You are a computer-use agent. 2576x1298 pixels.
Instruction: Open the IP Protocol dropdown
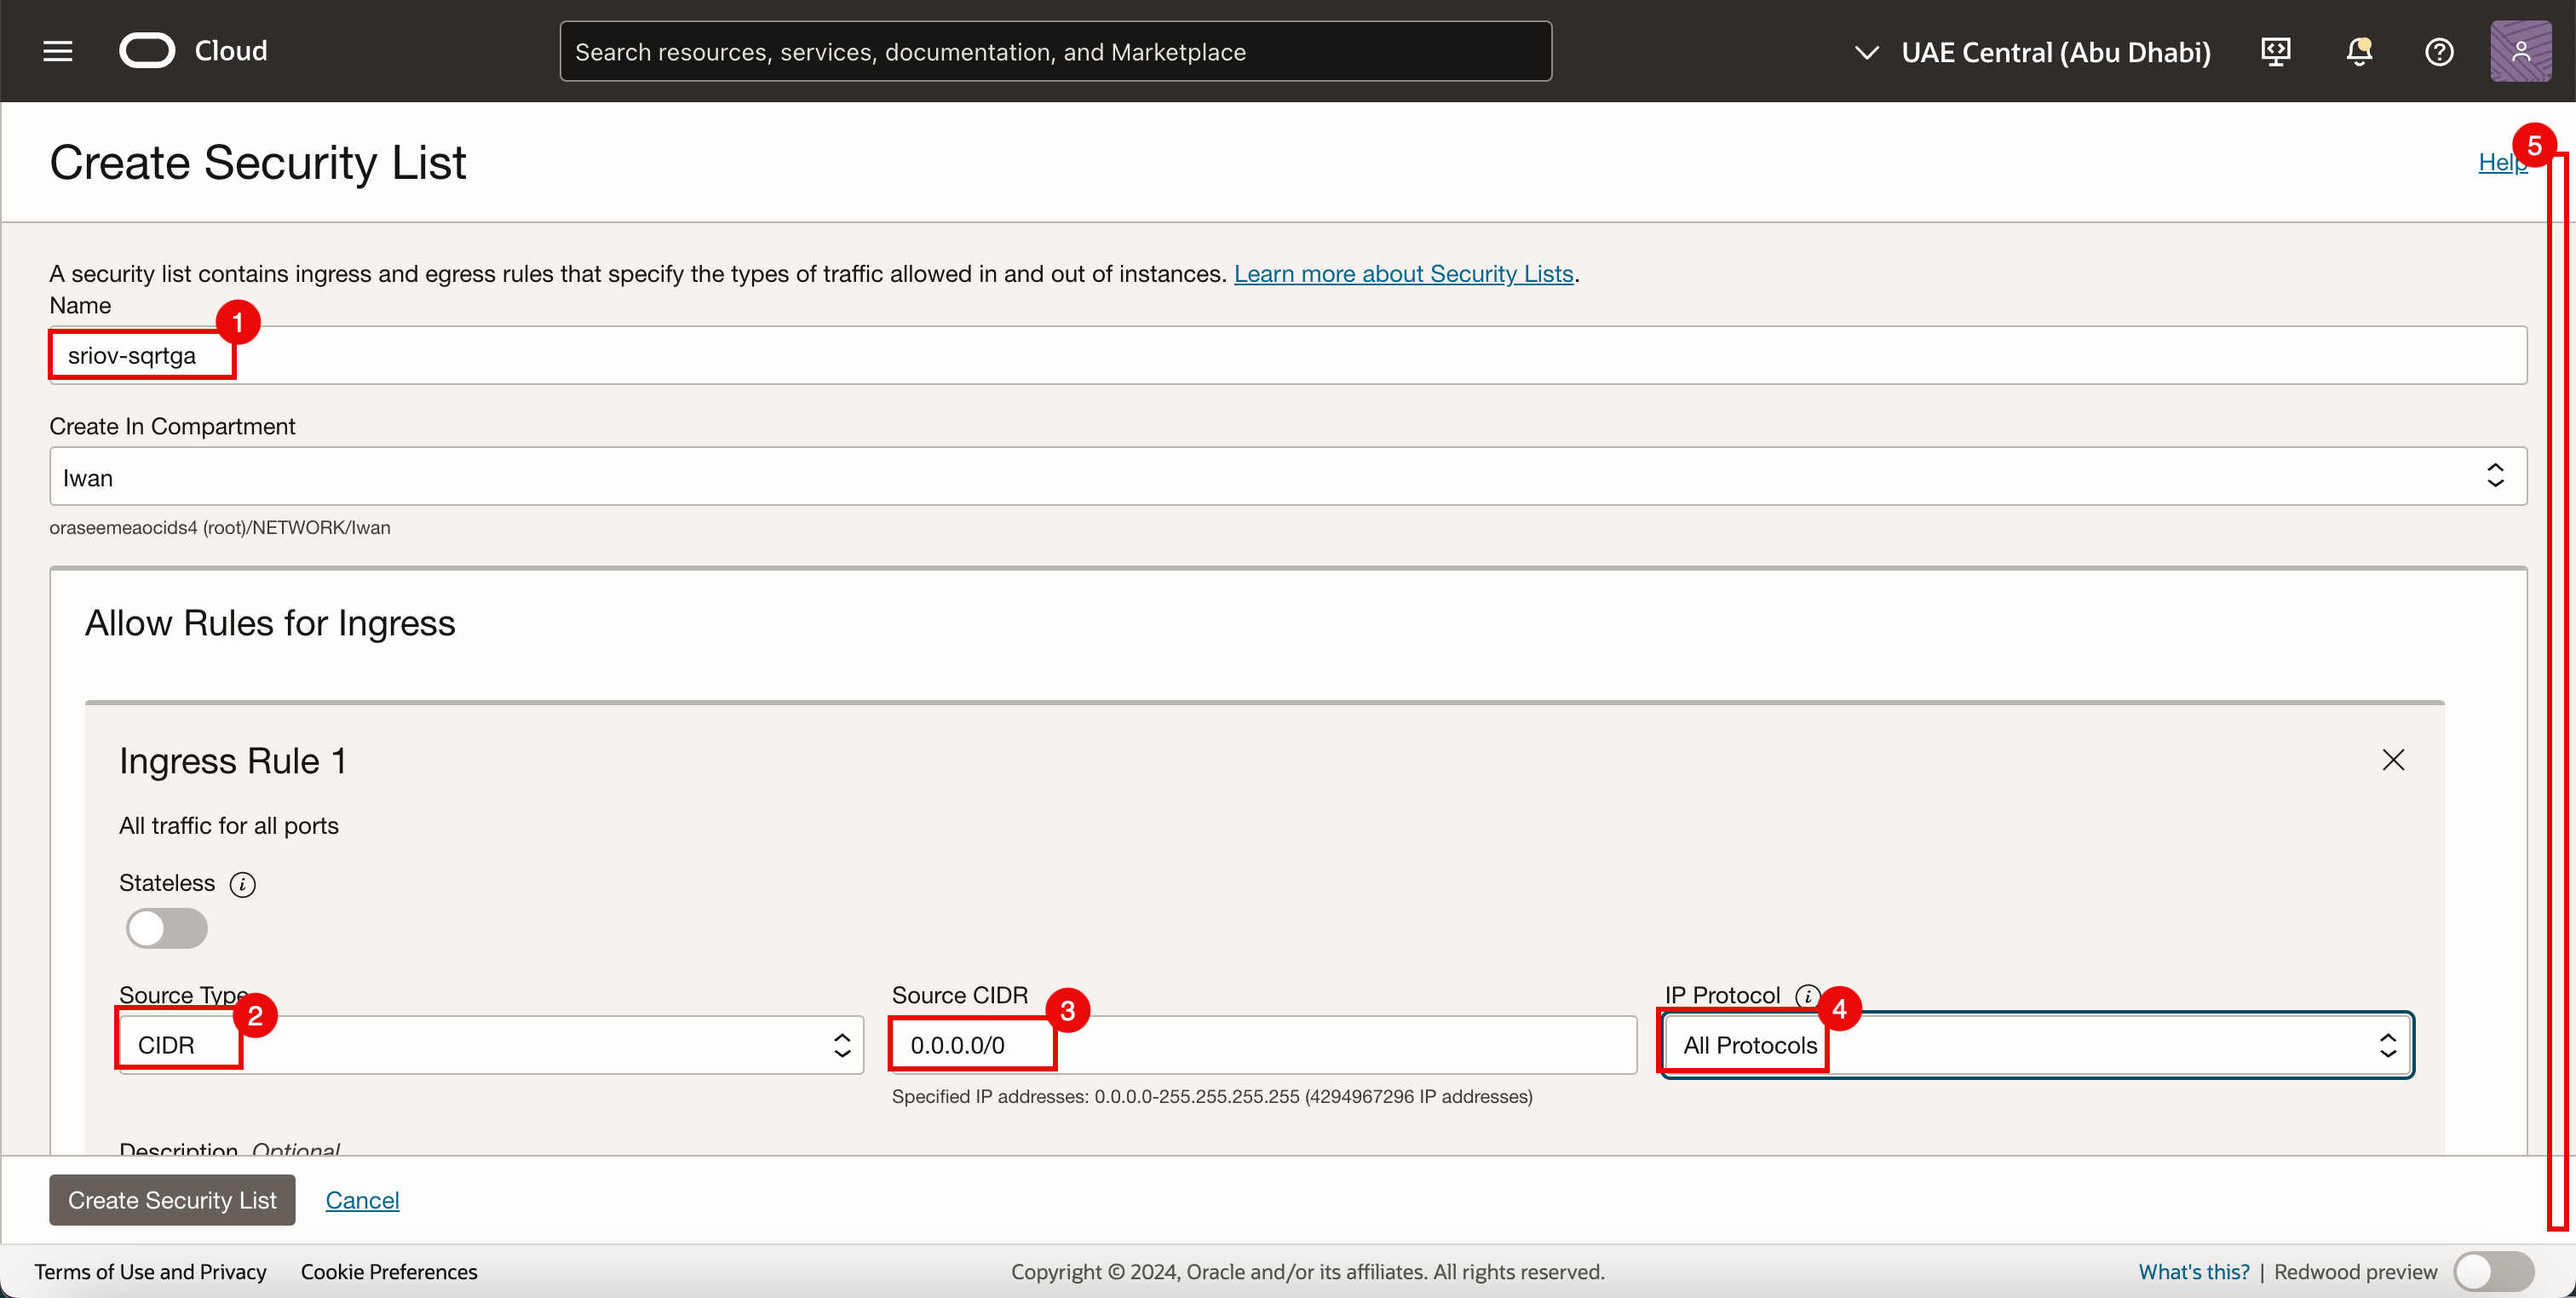tap(2038, 1045)
